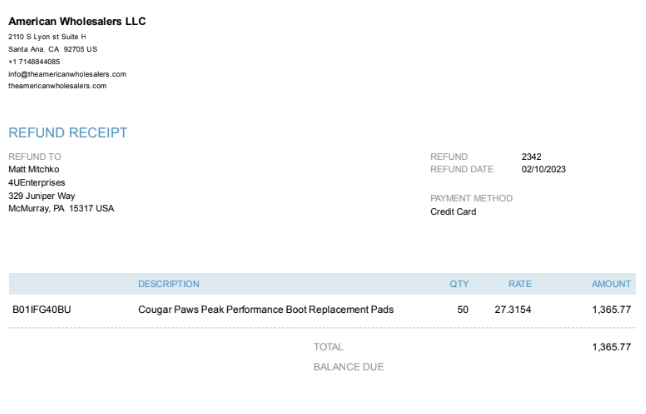Click the Credit Card payment method text
Viewport: 646px width, 414px height.
point(453,212)
